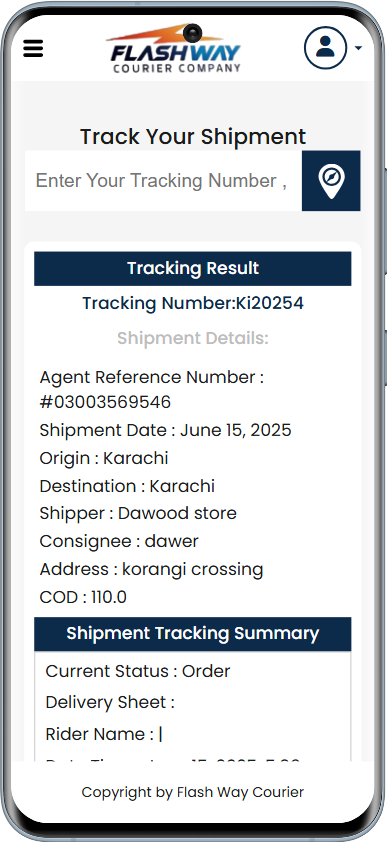This screenshot has width=387, height=842.
Task: Click the Origin Karachi line
Action: [104, 458]
